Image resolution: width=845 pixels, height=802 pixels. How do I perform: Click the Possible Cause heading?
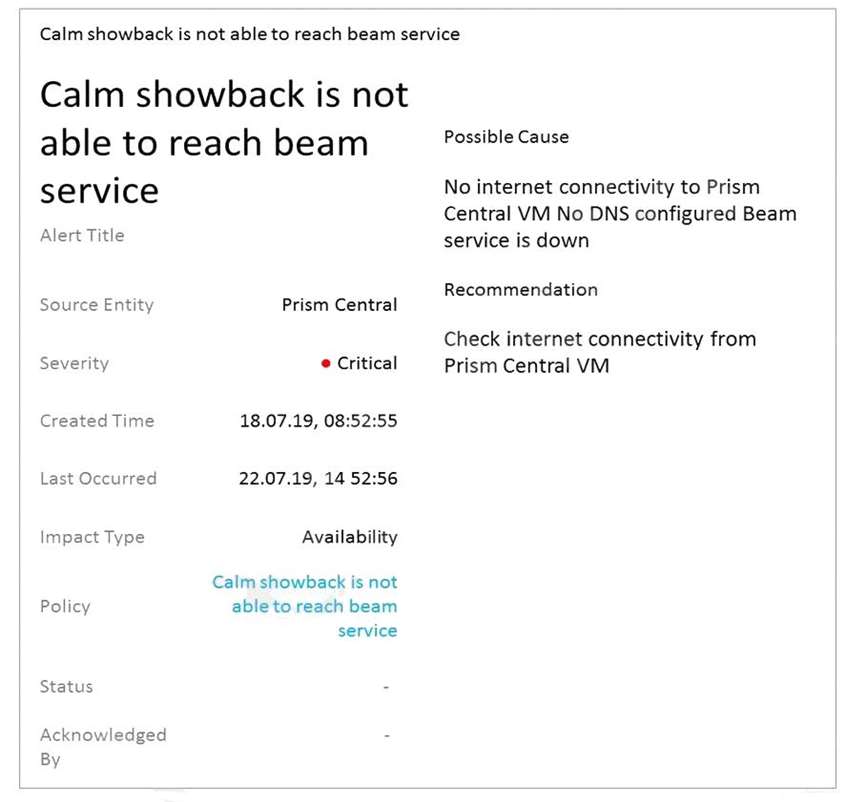pos(506,137)
